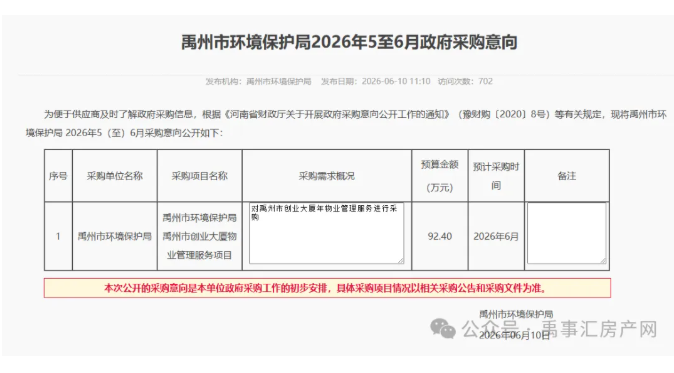This screenshot has width=674, height=373.
Task: Click inside the empty 备注 text area
Action: [567, 233]
